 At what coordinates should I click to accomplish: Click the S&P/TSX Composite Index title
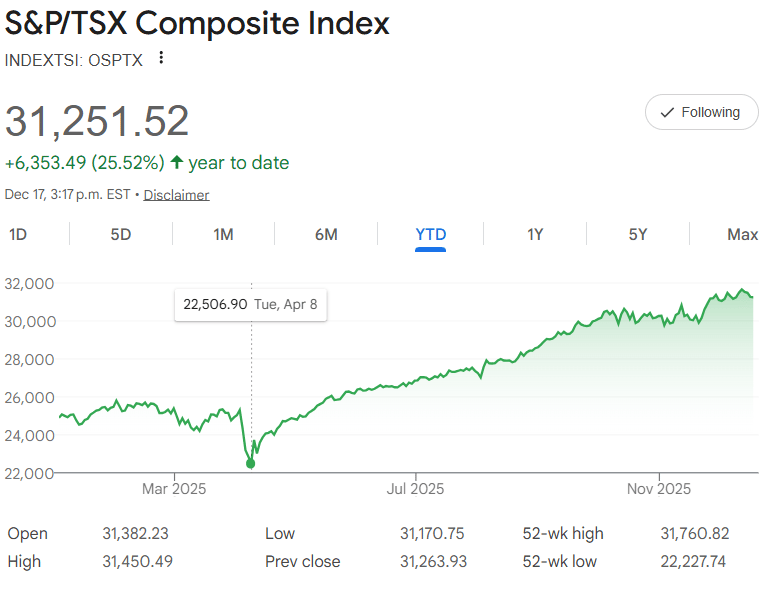pyautogui.click(x=197, y=23)
